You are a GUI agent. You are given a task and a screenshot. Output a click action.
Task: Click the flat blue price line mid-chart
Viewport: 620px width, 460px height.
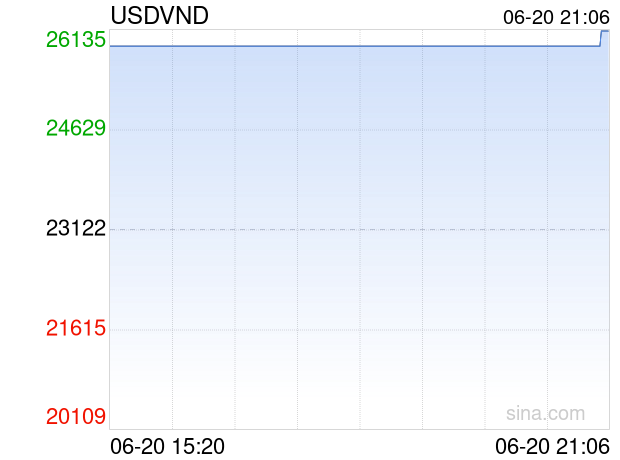(355, 46)
